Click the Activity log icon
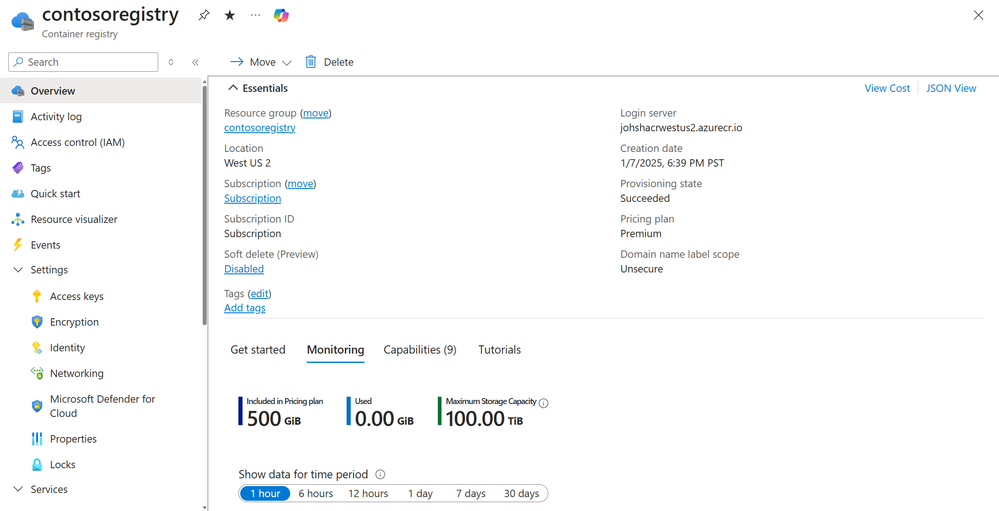 [x=18, y=117]
